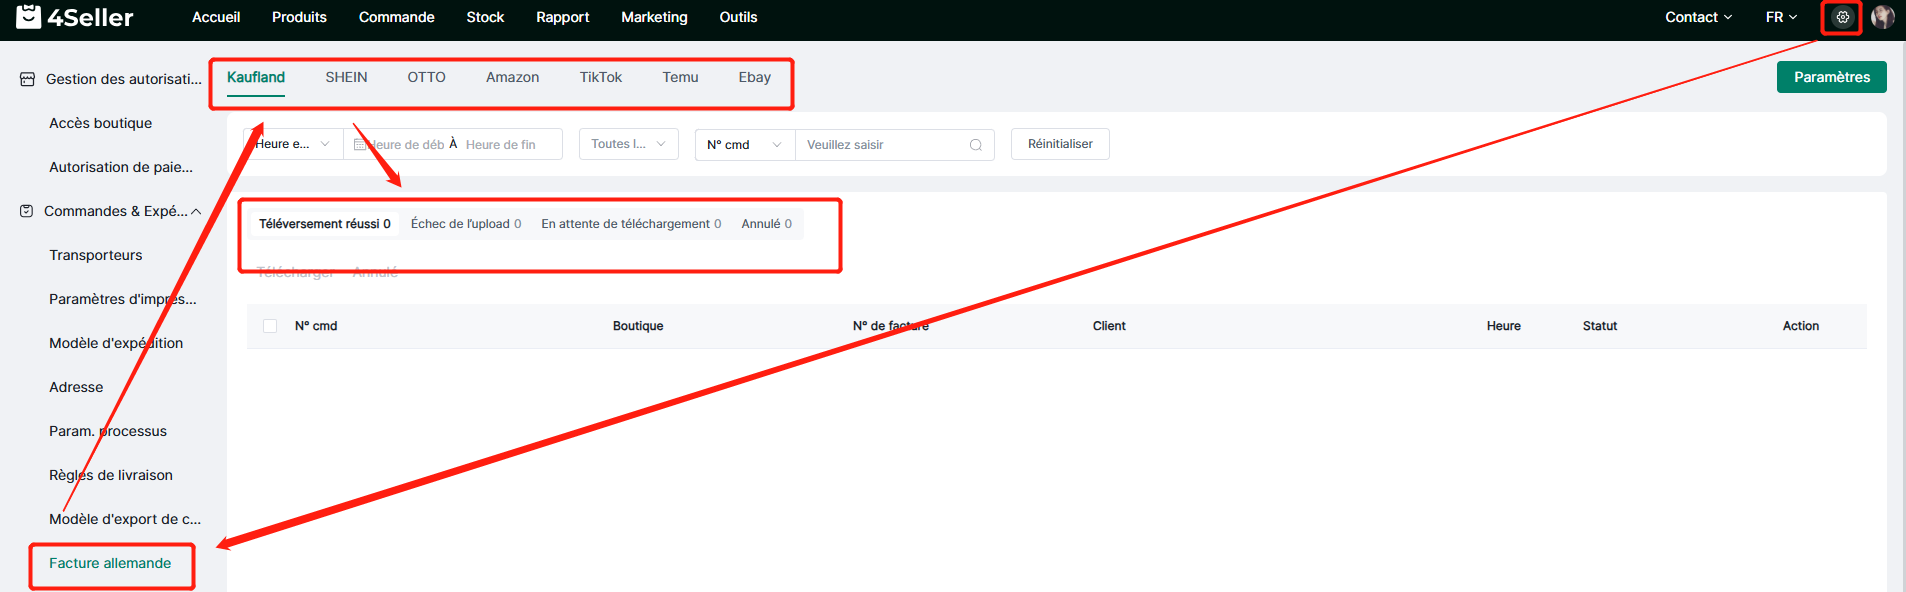
Task: Open the FR language dropdown
Action: click(x=1781, y=17)
